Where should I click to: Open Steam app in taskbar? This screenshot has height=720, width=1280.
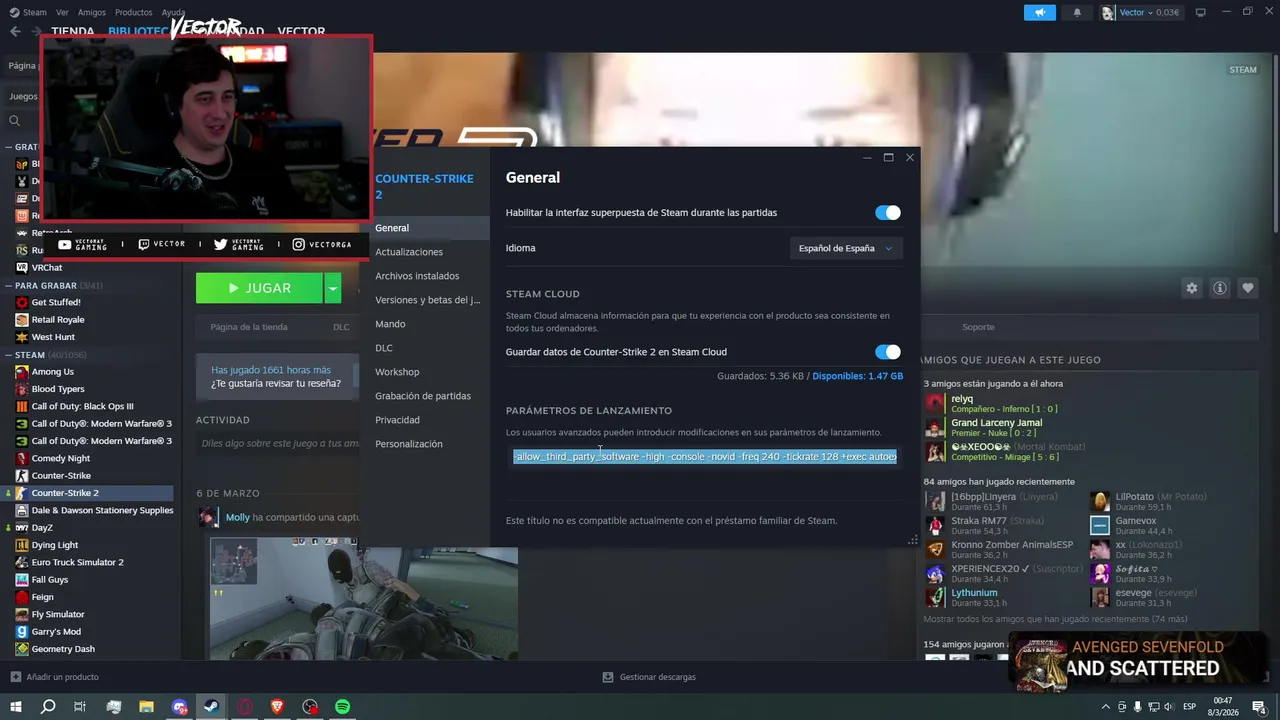212,706
